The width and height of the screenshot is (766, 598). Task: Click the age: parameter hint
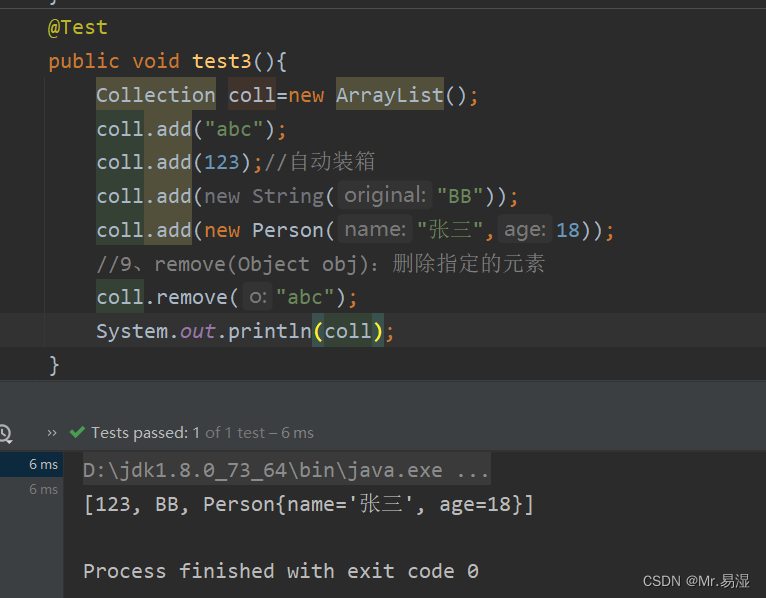click(525, 230)
